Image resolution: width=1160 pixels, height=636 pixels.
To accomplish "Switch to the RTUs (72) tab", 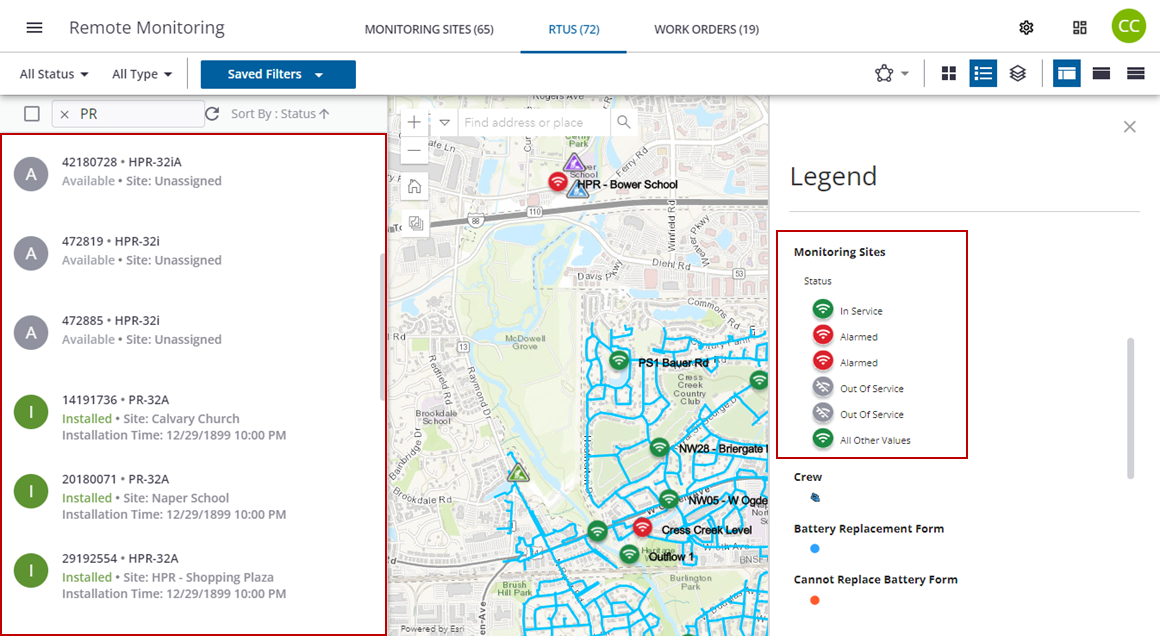I will (574, 30).
